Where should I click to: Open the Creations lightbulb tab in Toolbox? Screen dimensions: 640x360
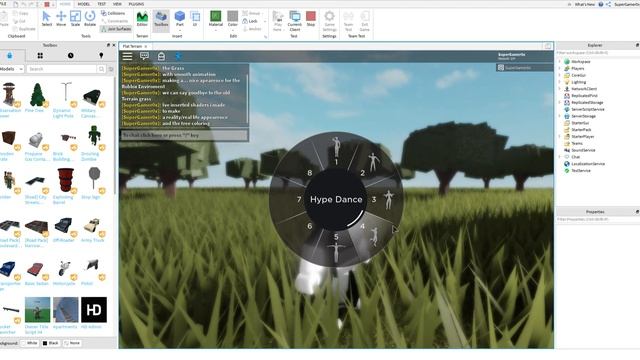101,56
